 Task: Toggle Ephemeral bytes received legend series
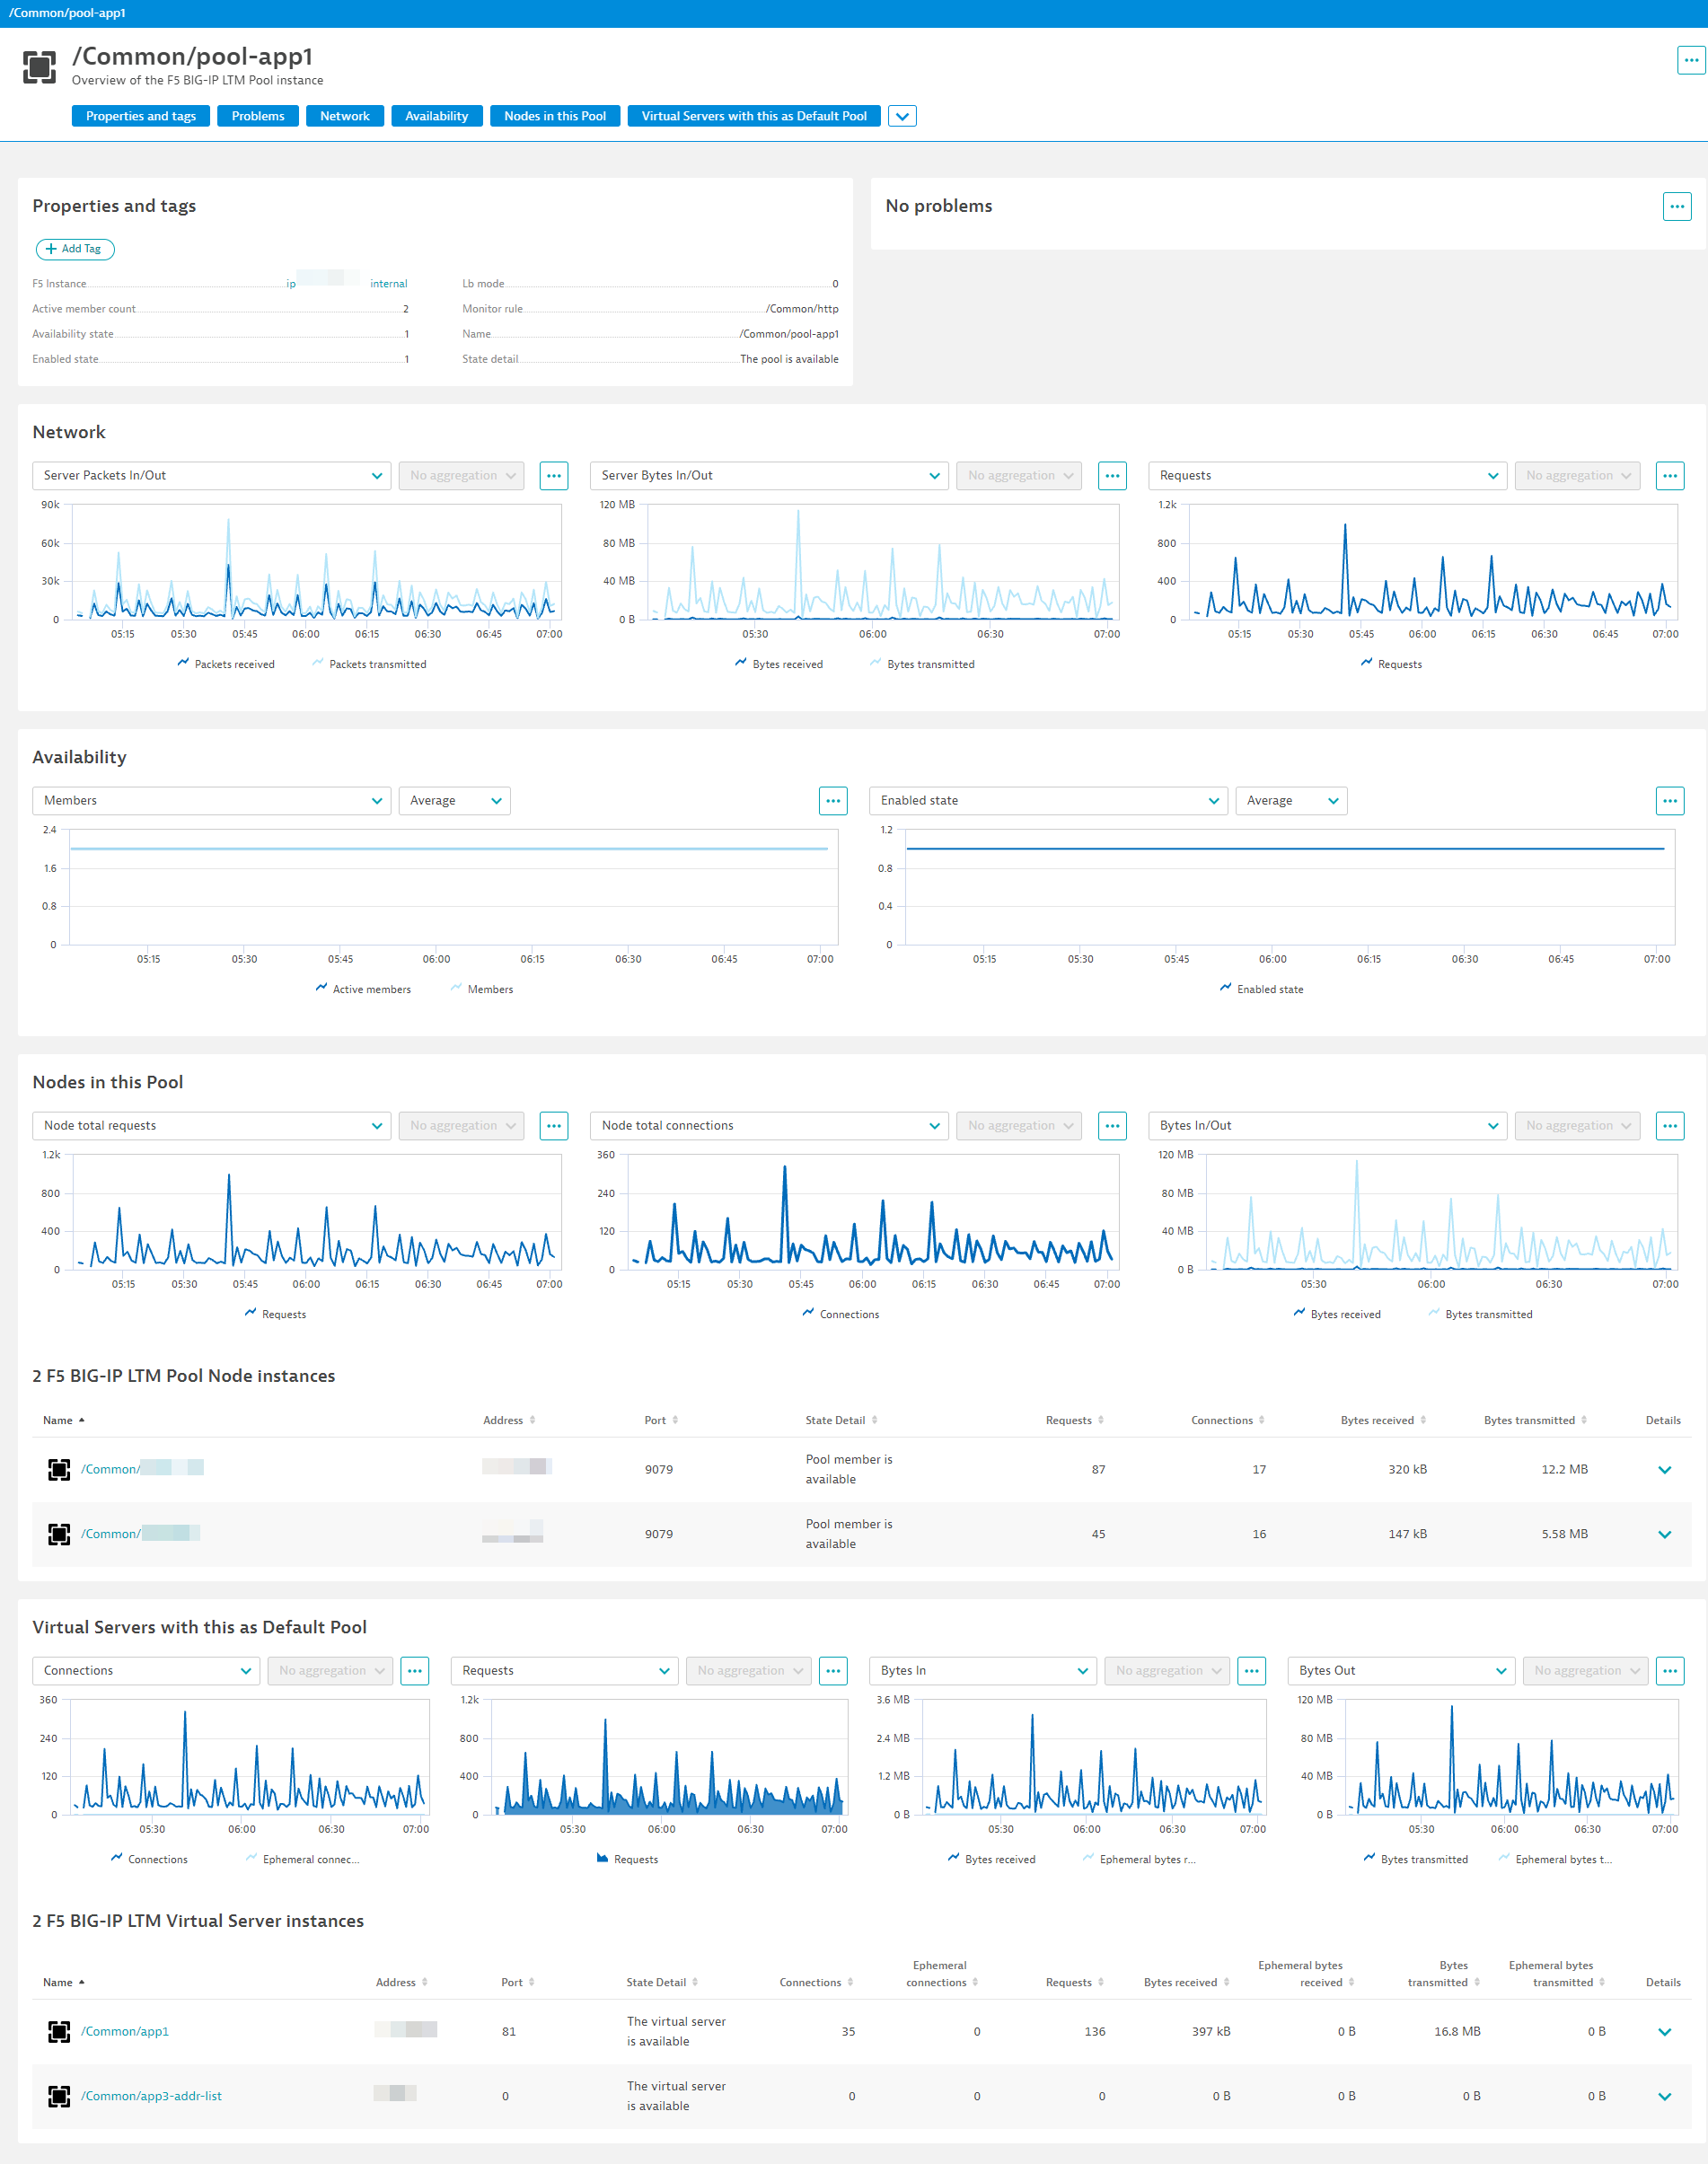point(1139,1860)
